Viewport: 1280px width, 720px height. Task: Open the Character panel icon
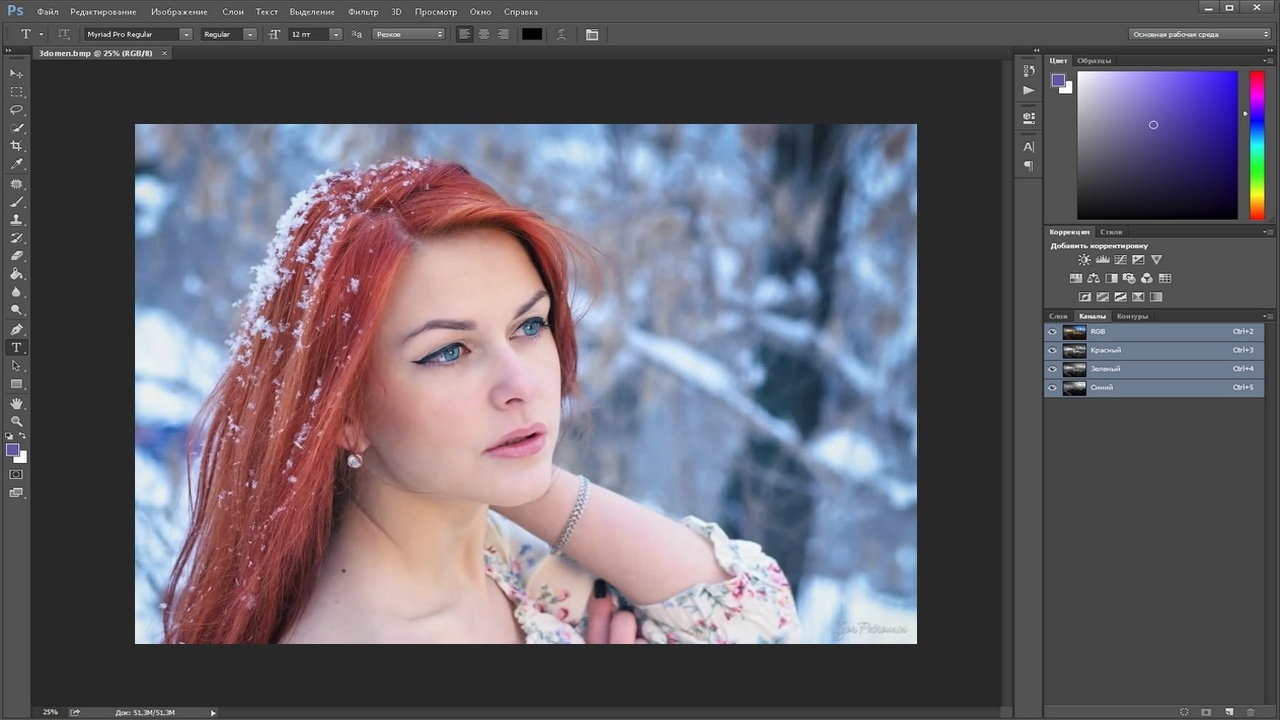pyautogui.click(x=1029, y=147)
